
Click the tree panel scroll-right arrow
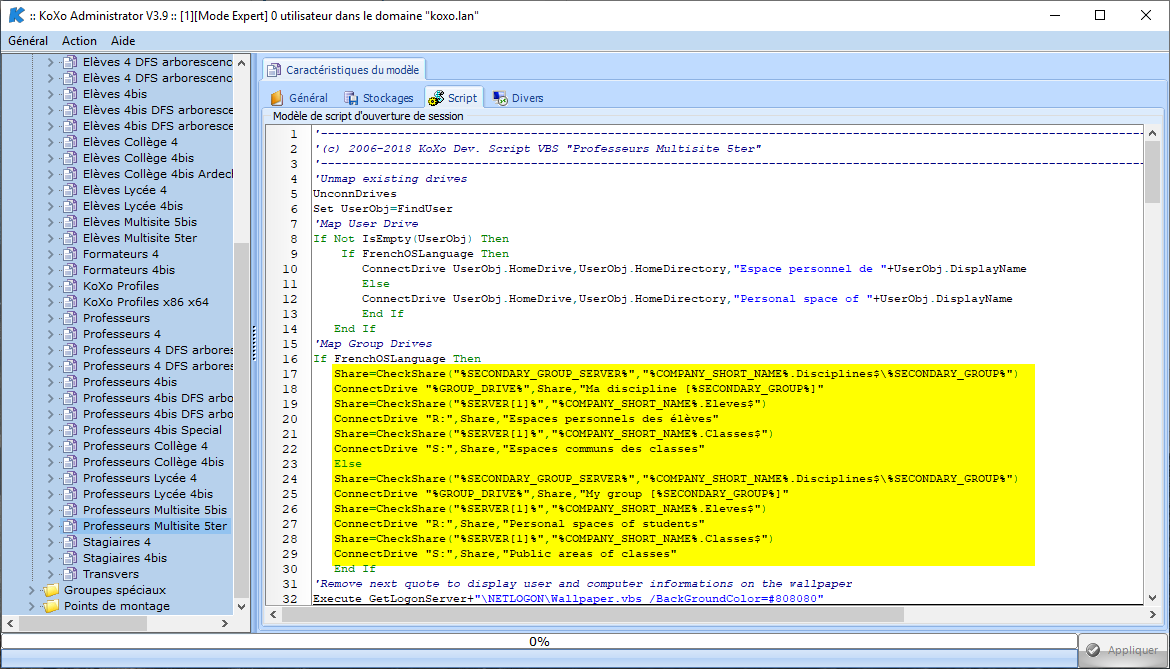[x=225, y=623]
